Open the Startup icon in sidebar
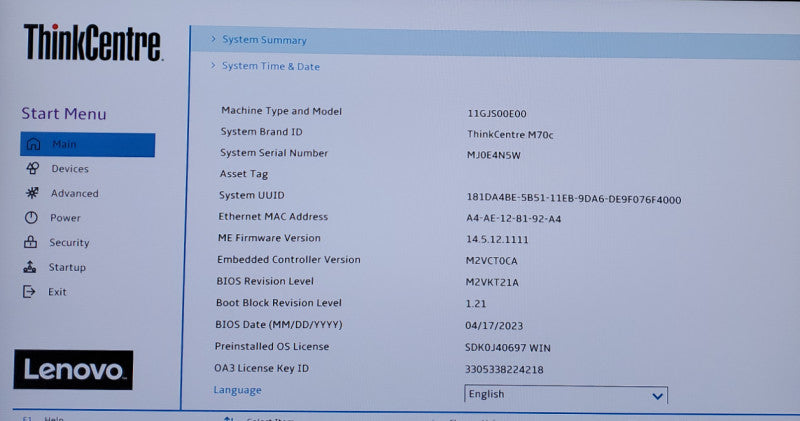800x421 pixels. (30, 266)
